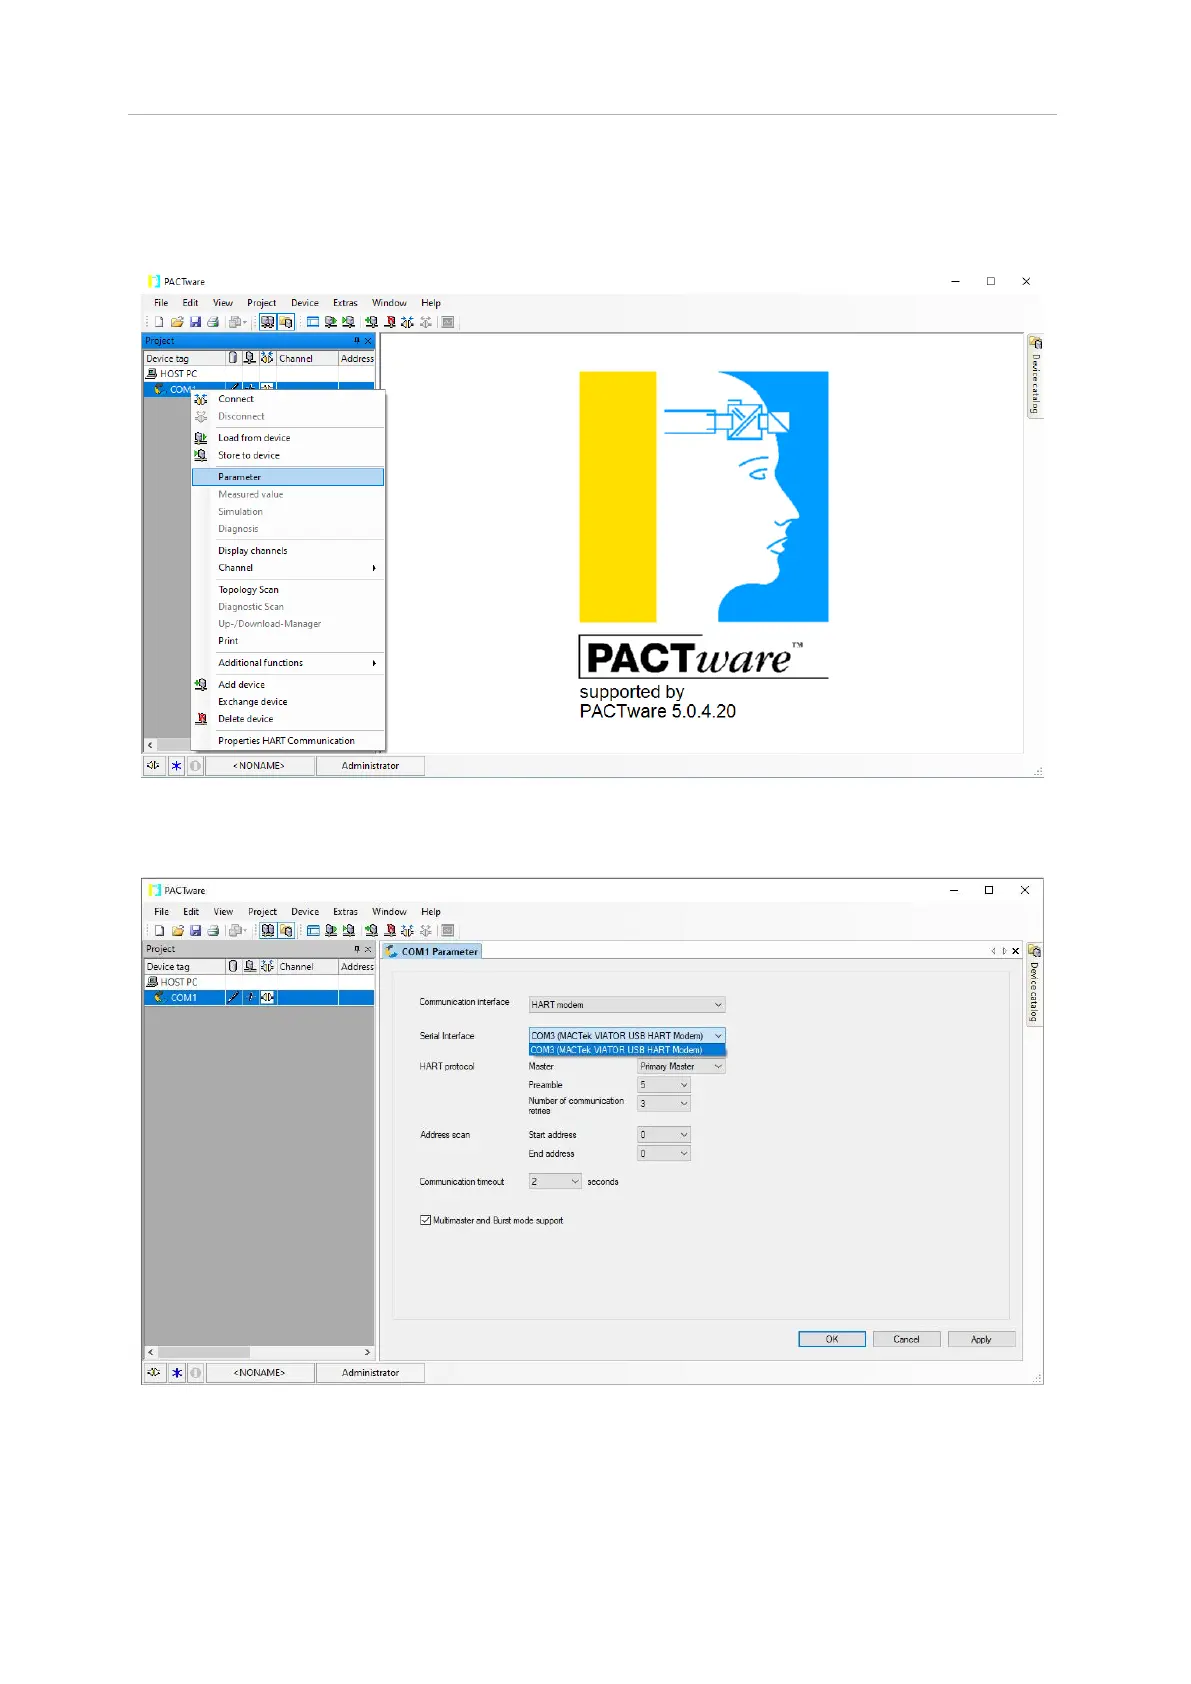The image size is (1191, 1684).
Task: Choose Parameter in the context menu
Action: [288, 477]
